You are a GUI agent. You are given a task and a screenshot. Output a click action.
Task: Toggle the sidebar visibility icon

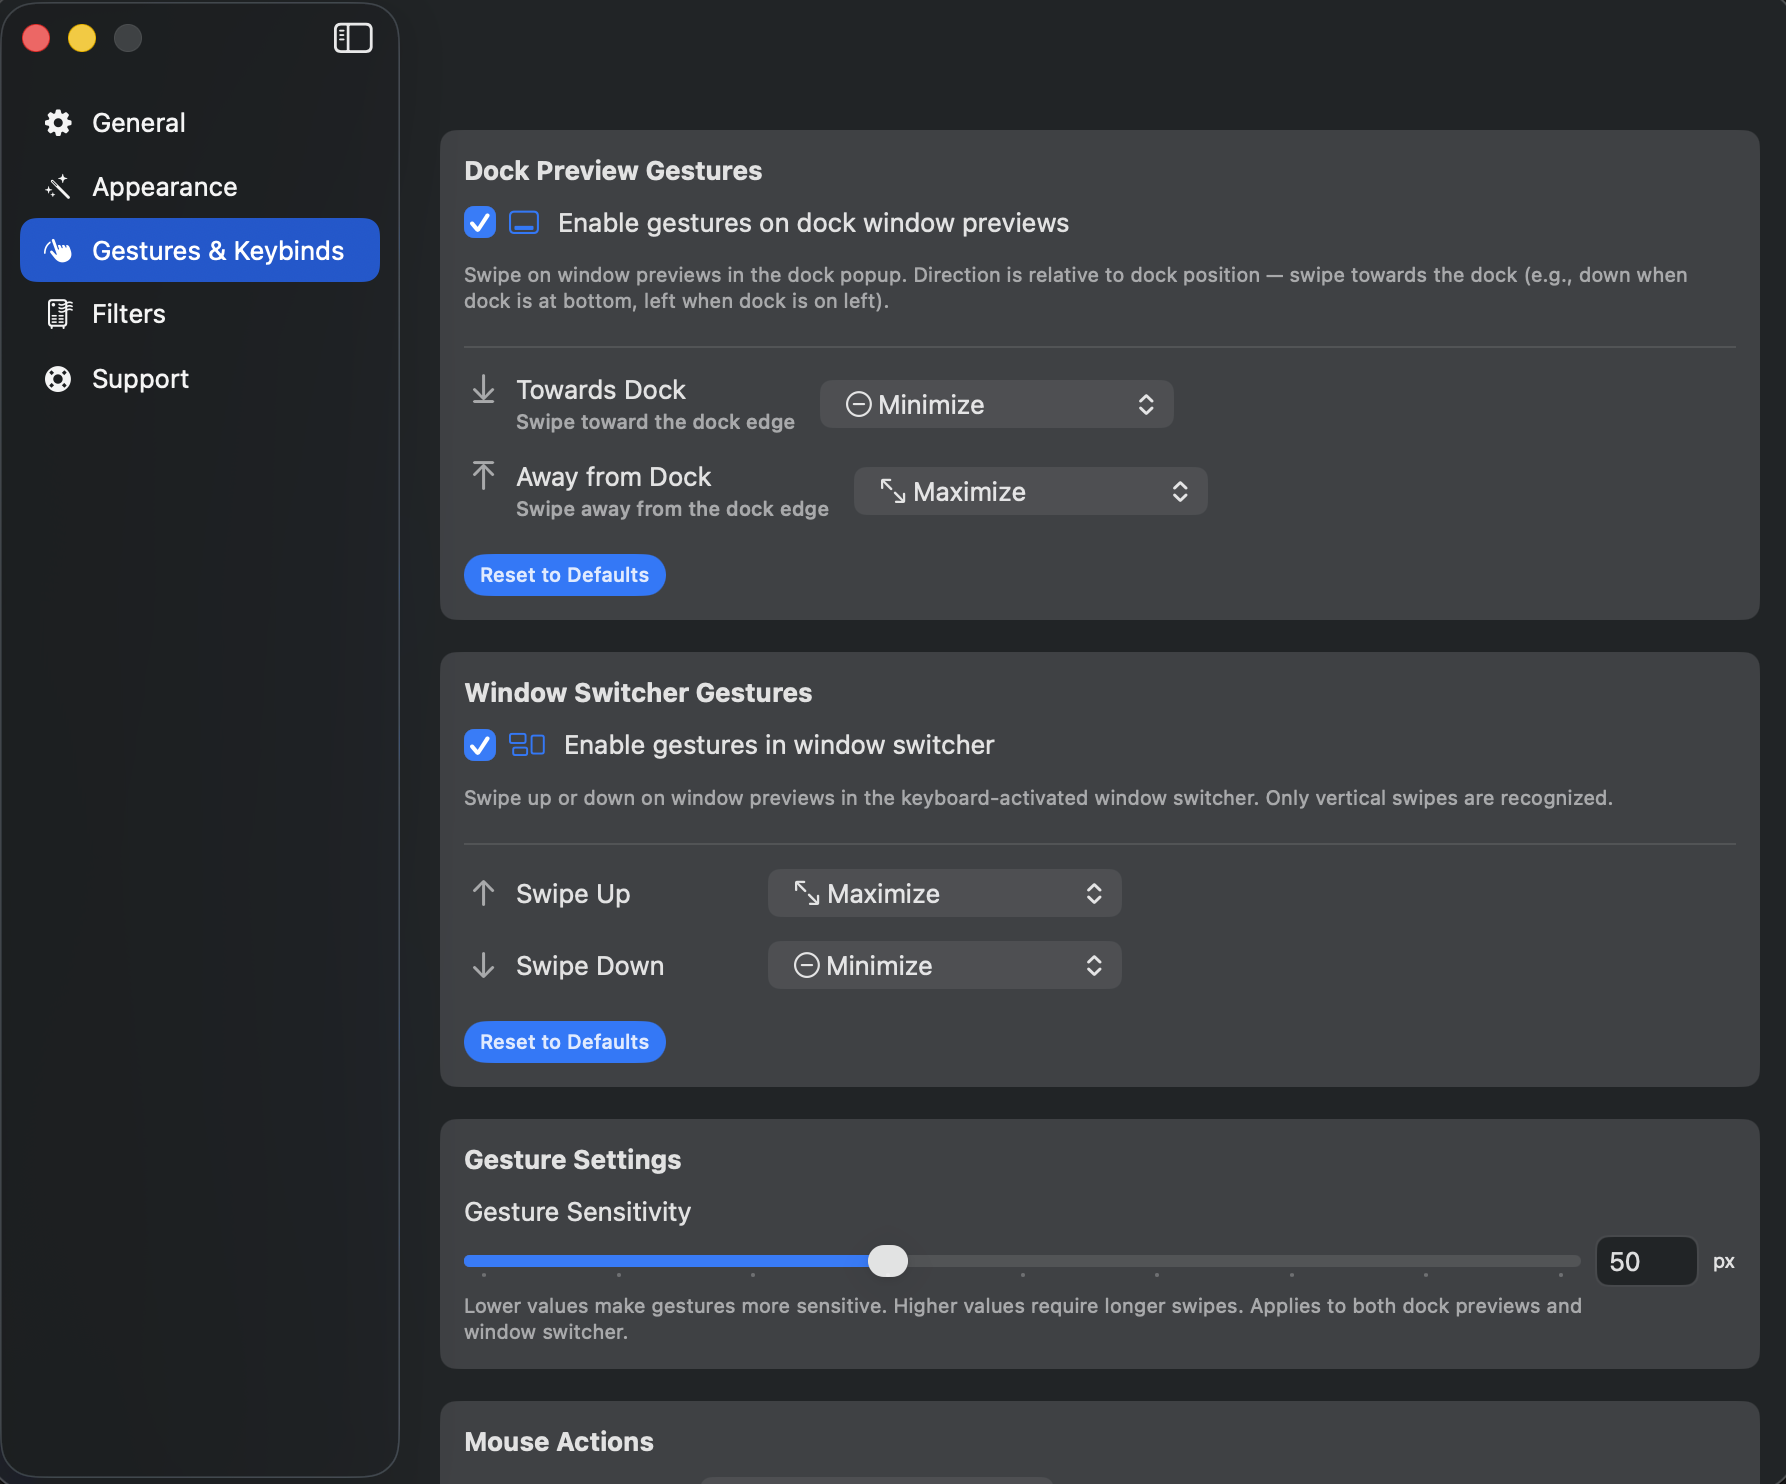point(353,37)
